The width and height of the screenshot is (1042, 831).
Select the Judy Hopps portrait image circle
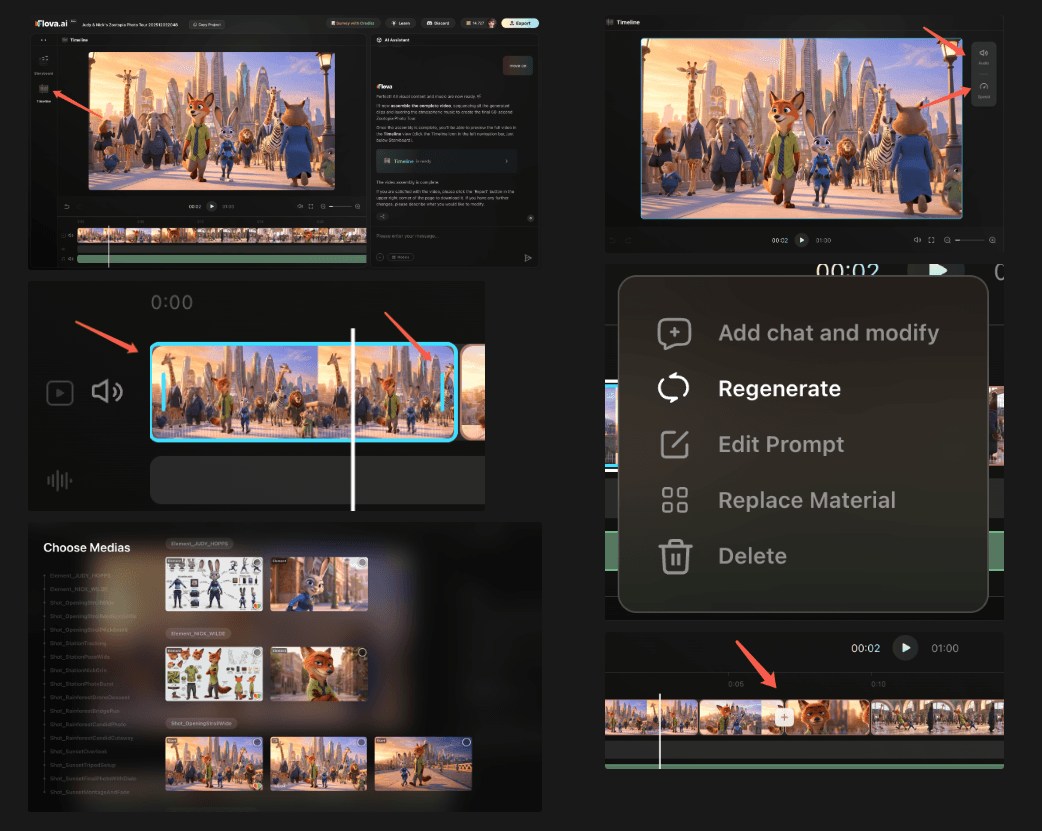click(362, 564)
